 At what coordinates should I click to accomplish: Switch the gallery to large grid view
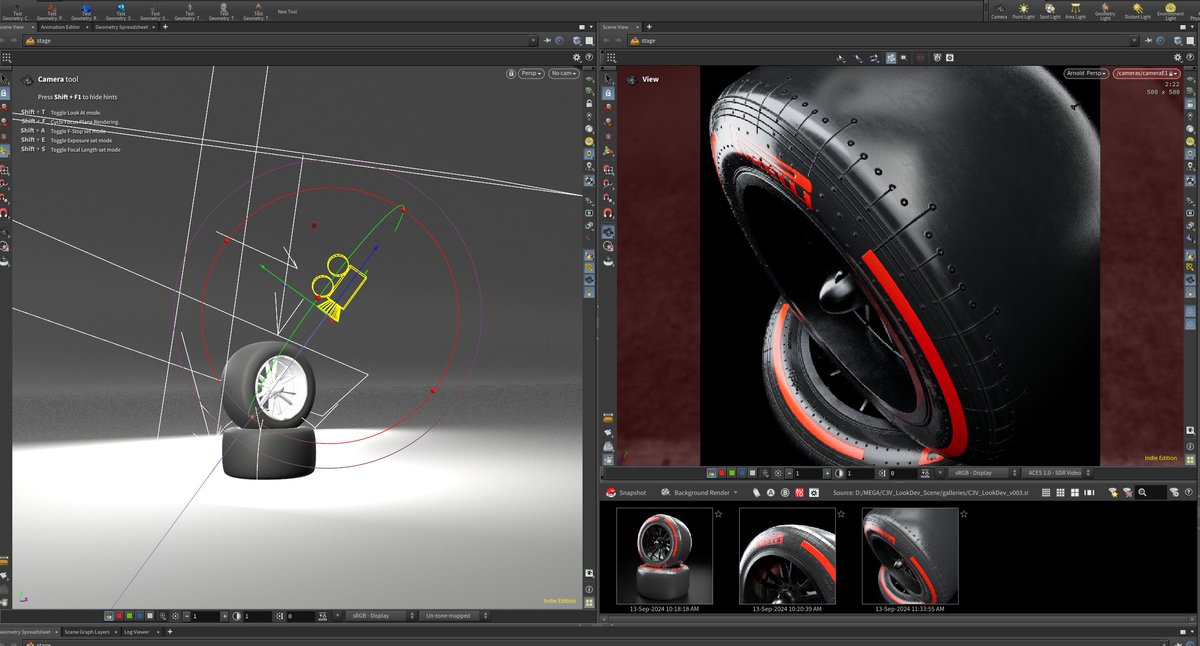(1074, 493)
